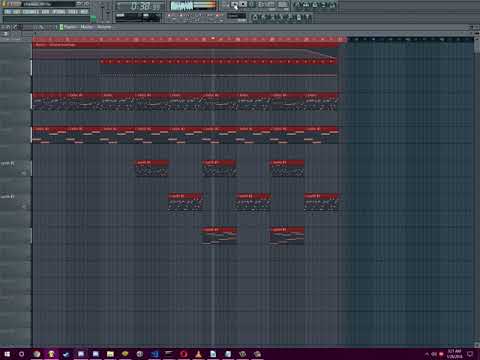Open the CHANNELS menu
The width and height of the screenshot is (480, 360).
(x=31, y=12)
